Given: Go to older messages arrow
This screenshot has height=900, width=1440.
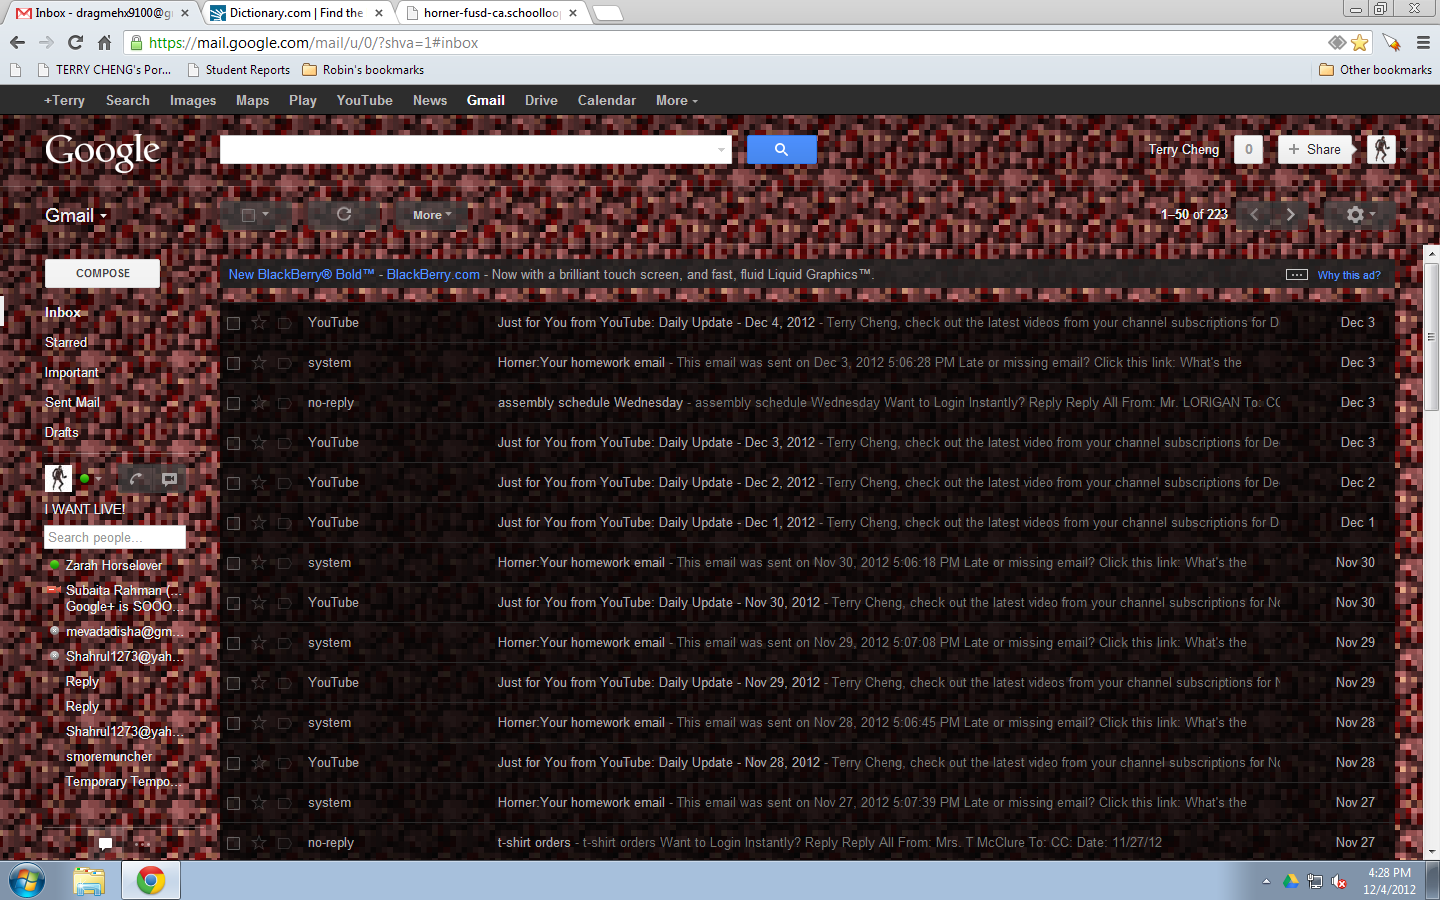Looking at the screenshot, I should (1290, 215).
